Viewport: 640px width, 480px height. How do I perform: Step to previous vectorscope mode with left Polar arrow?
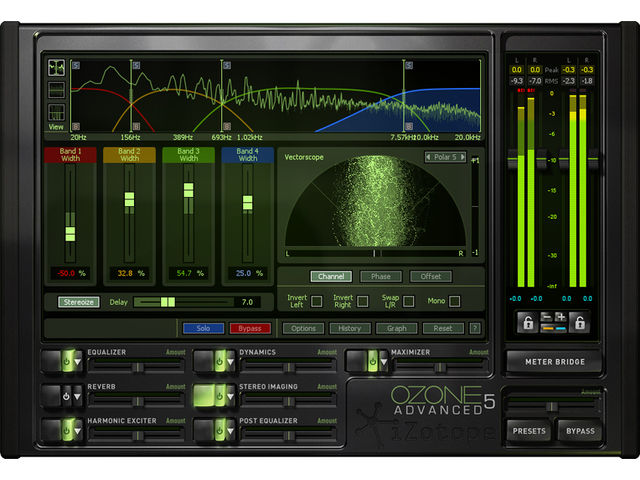tap(428, 157)
